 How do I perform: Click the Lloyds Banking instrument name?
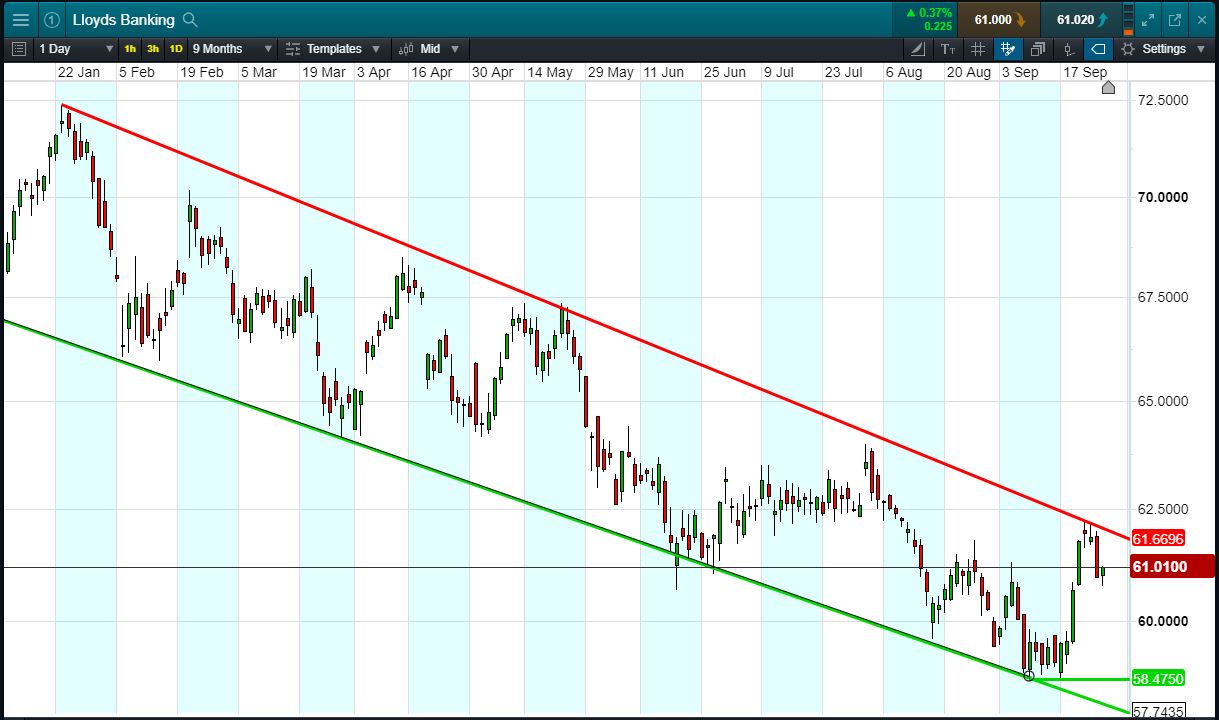(124, 19)
